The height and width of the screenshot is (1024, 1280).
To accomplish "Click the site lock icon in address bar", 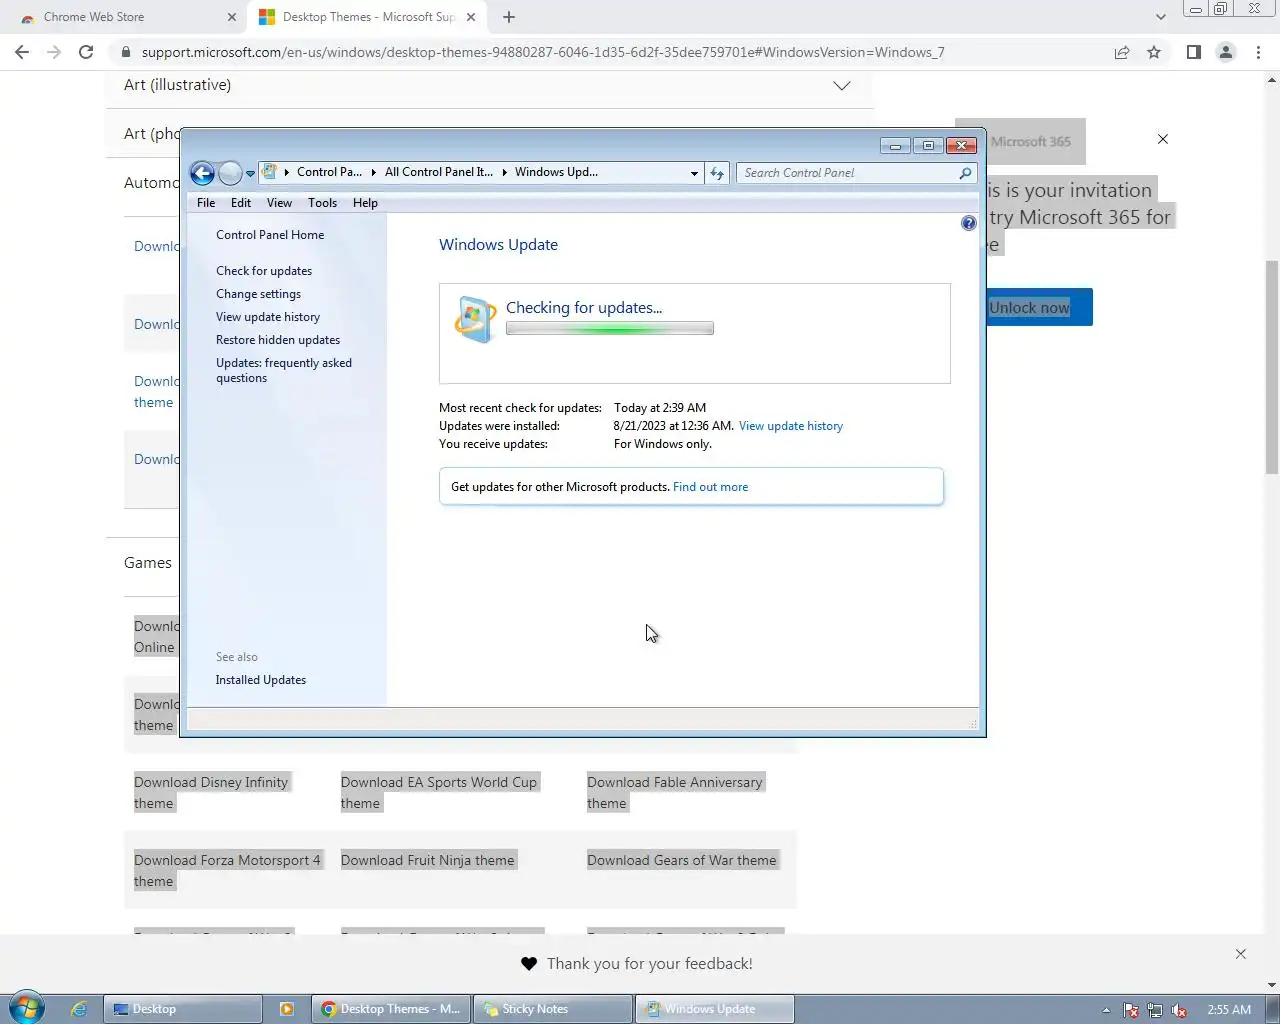I will pos(126,53).
